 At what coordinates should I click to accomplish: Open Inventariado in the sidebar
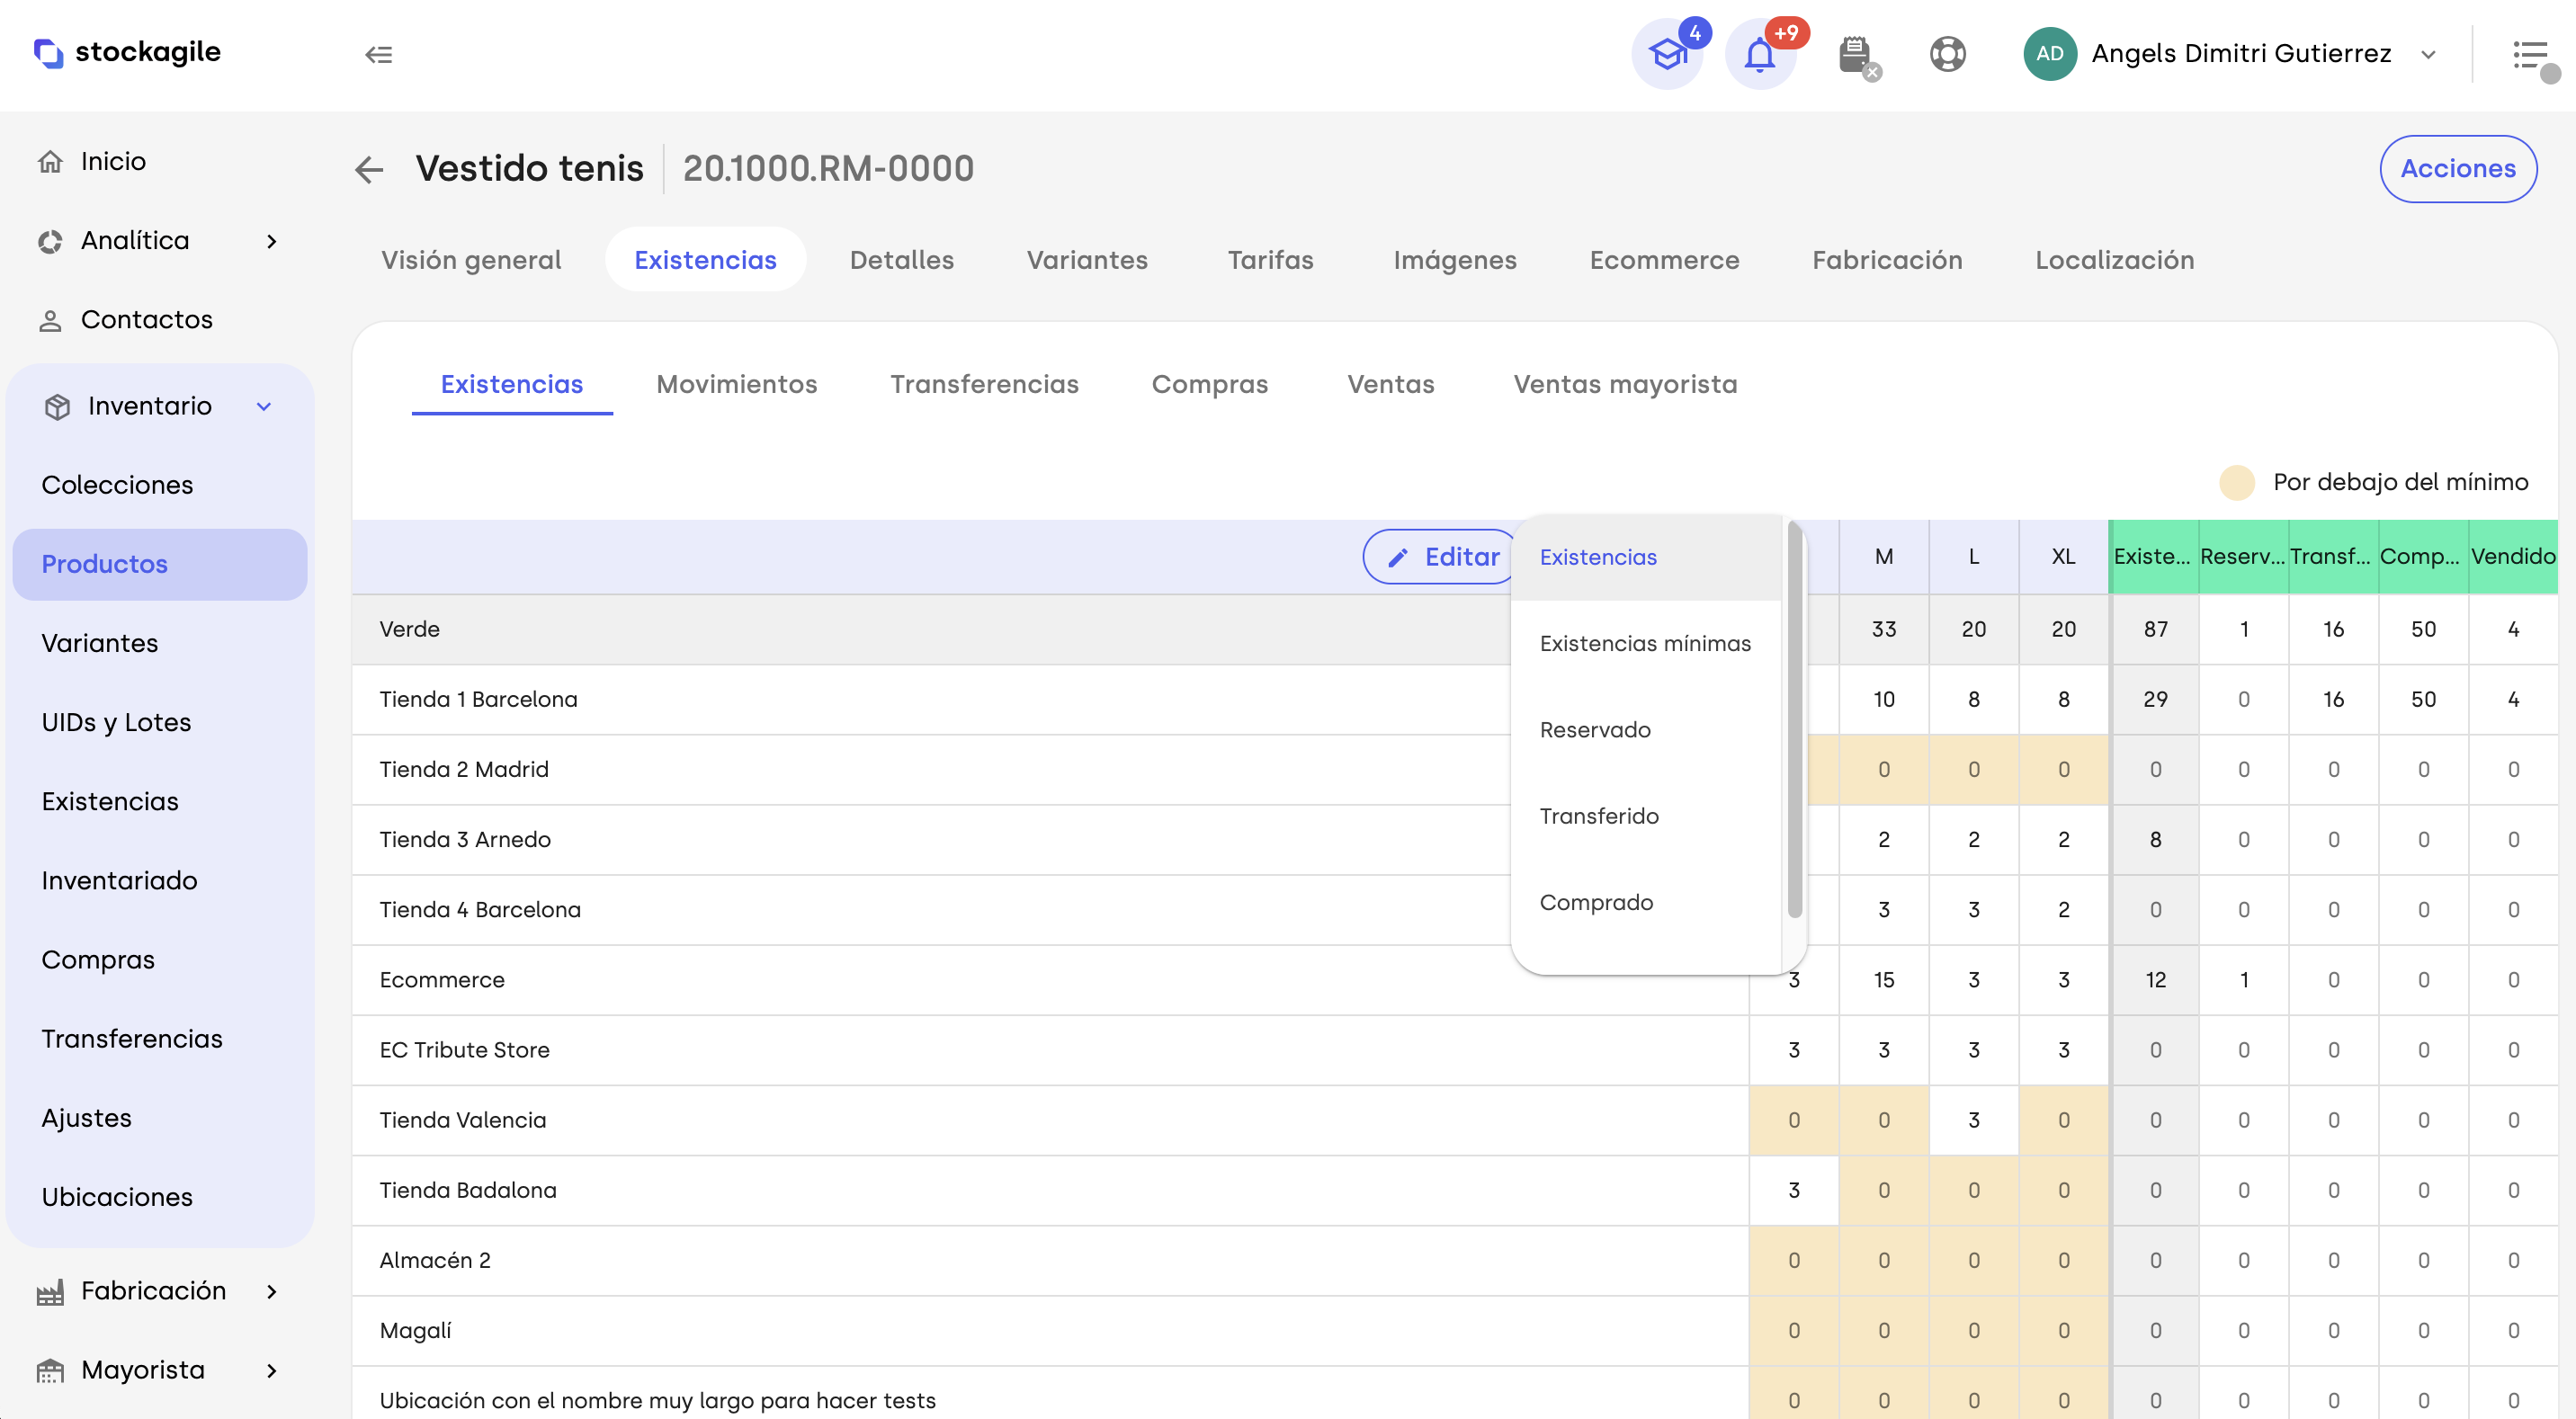click(x=160, y=881)
